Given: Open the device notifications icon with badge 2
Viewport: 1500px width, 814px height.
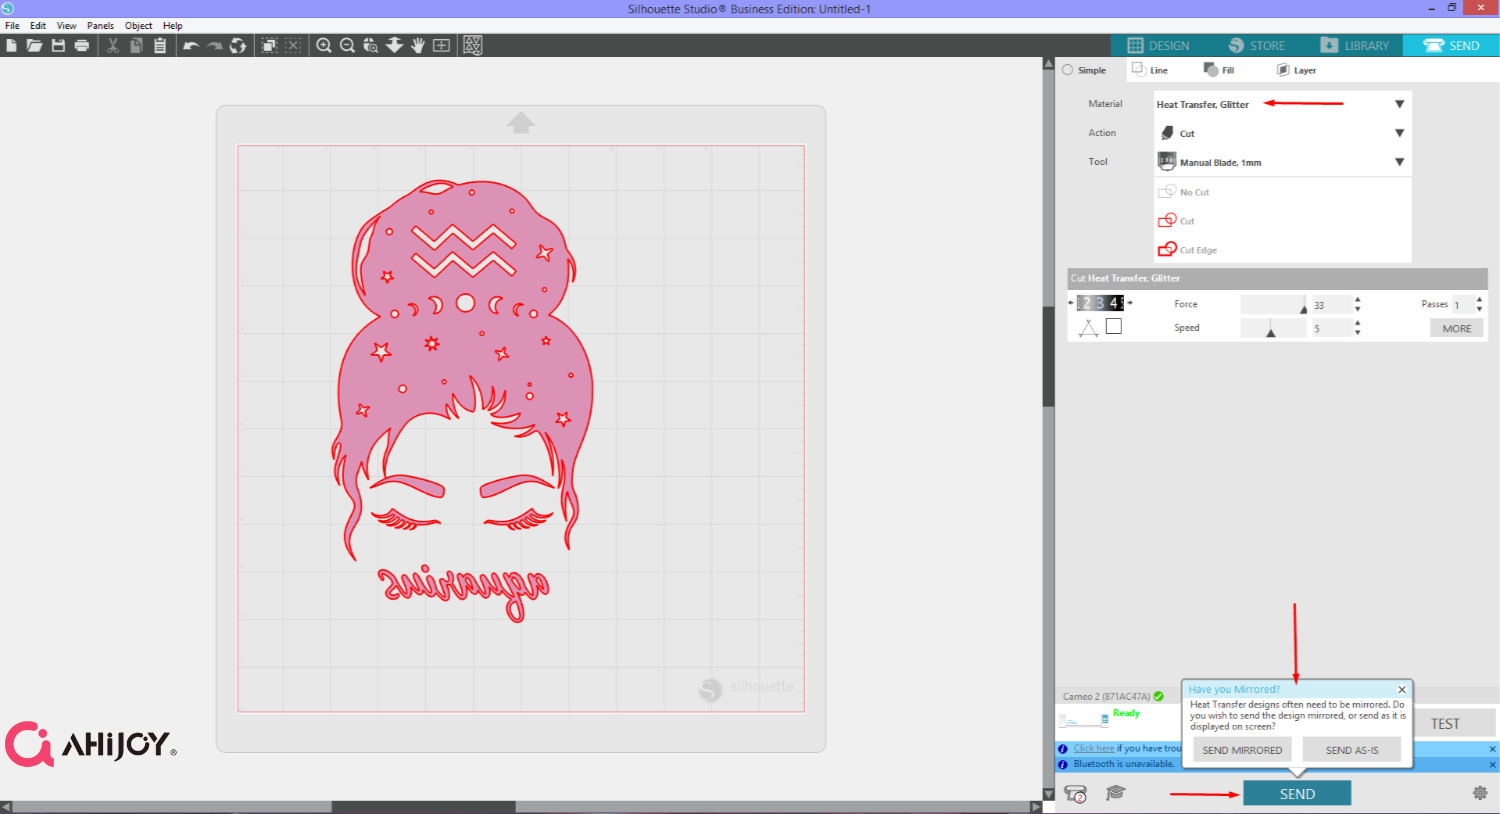Looking at the screenshot, I should click(x=1076, y=794).
